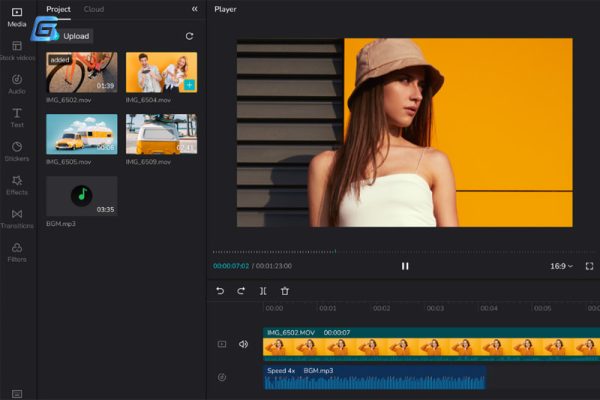The width and height of the screenshot is (600, 400).
Task: Pause the video playback
Action: pyautogui.click(x=405, y=266)
